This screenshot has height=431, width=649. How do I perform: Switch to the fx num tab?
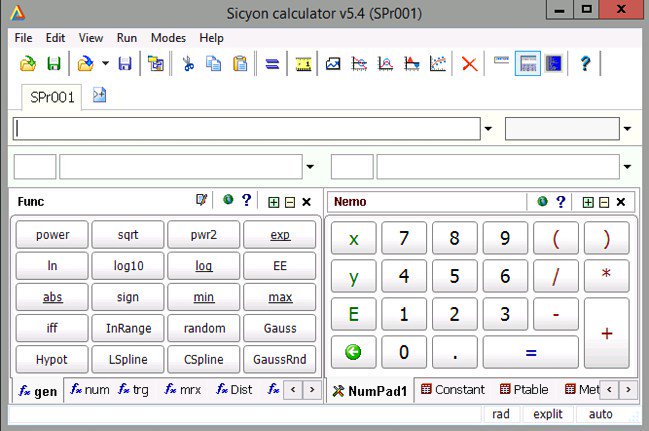90,390
